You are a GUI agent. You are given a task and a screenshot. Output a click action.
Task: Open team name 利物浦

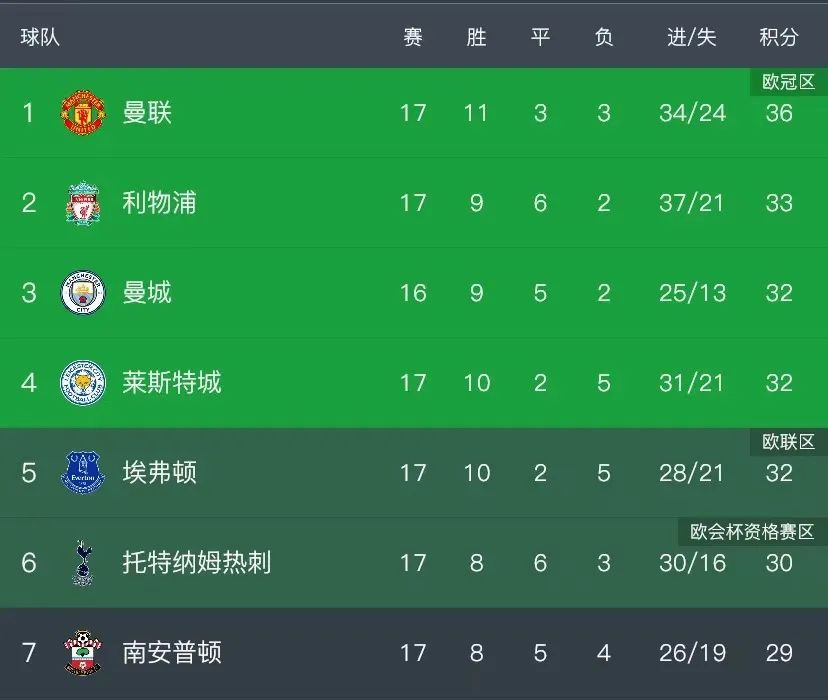159,203
